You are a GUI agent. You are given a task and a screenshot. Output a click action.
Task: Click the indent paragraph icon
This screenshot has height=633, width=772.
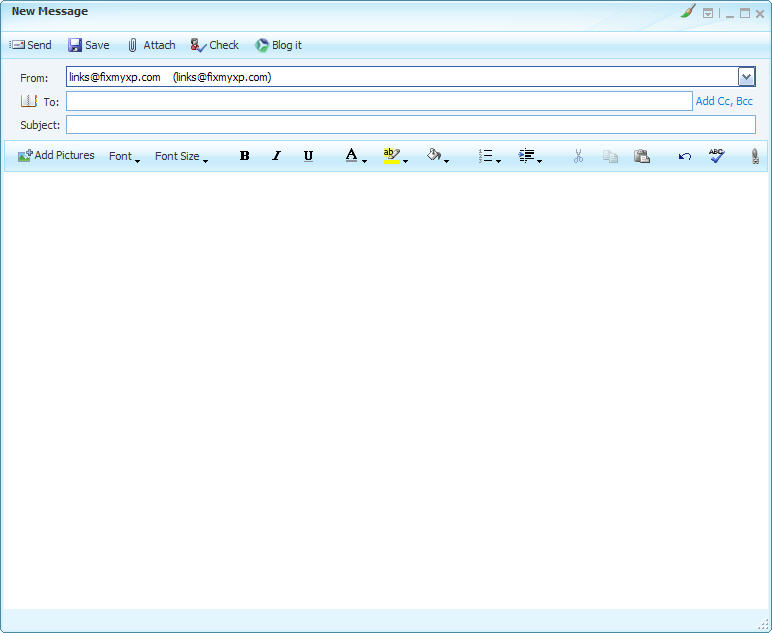[x=526, y=156]
